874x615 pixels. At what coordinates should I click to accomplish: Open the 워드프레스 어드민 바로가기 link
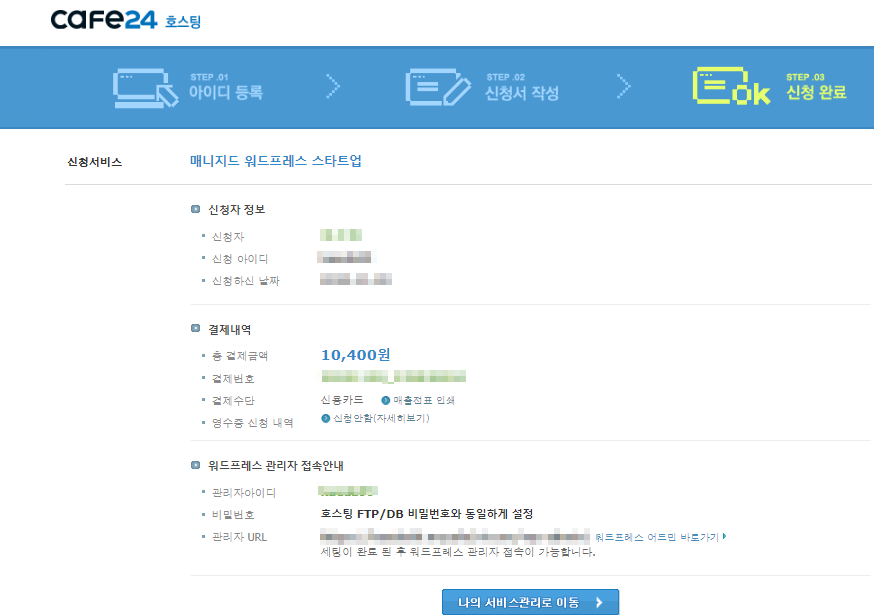(x=657, y=537)
